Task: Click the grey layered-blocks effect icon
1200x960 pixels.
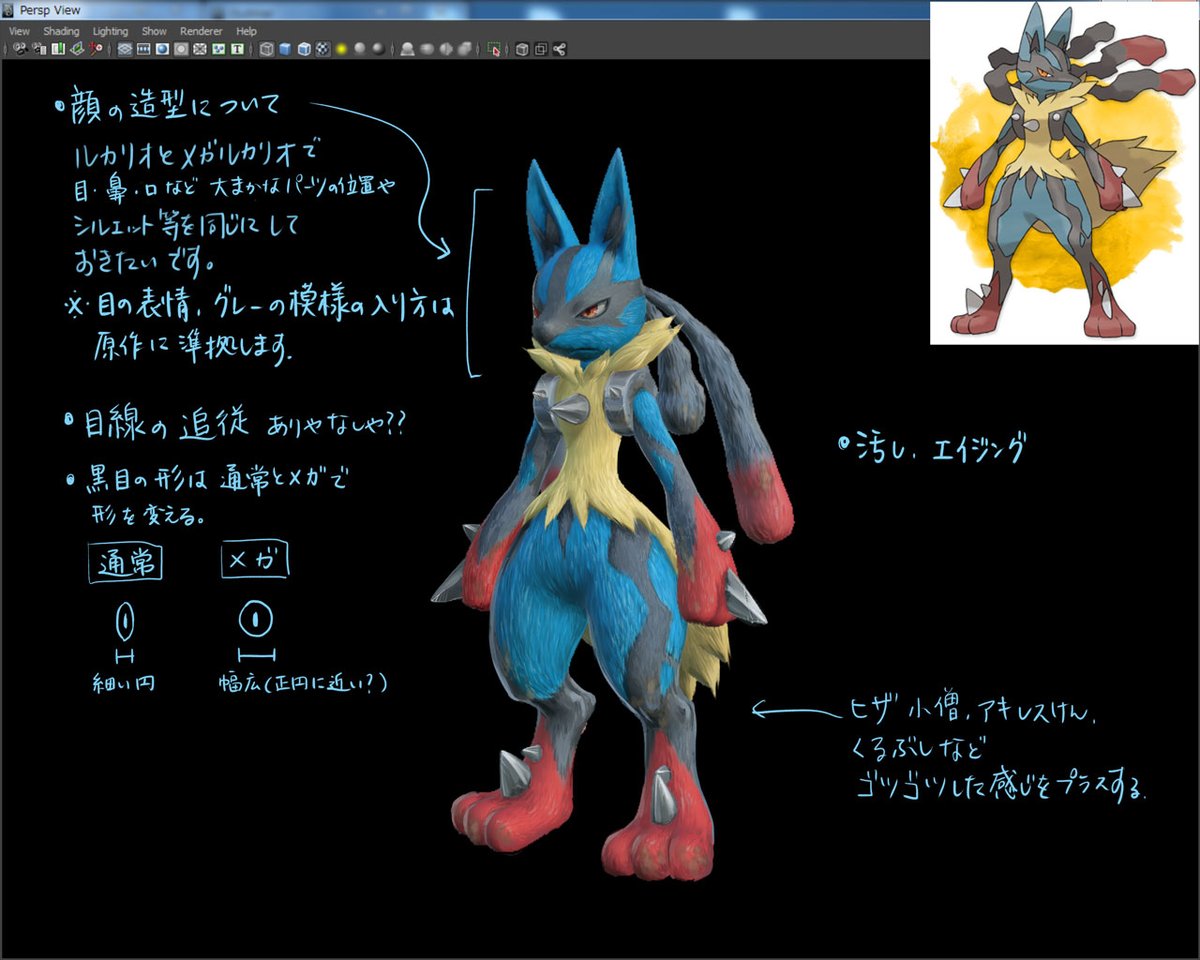Action: (464, 48)
